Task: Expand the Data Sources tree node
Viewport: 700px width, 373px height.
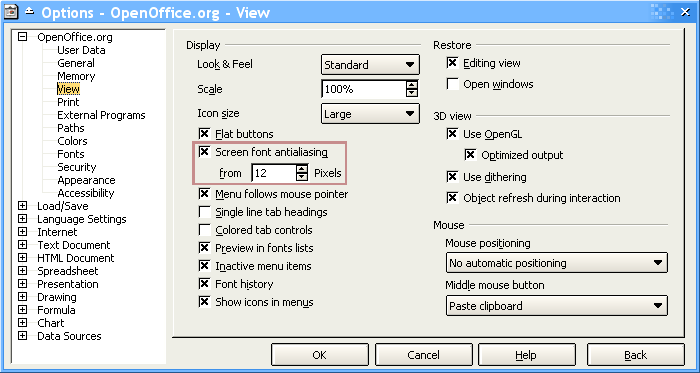Action: coord(22,336)
